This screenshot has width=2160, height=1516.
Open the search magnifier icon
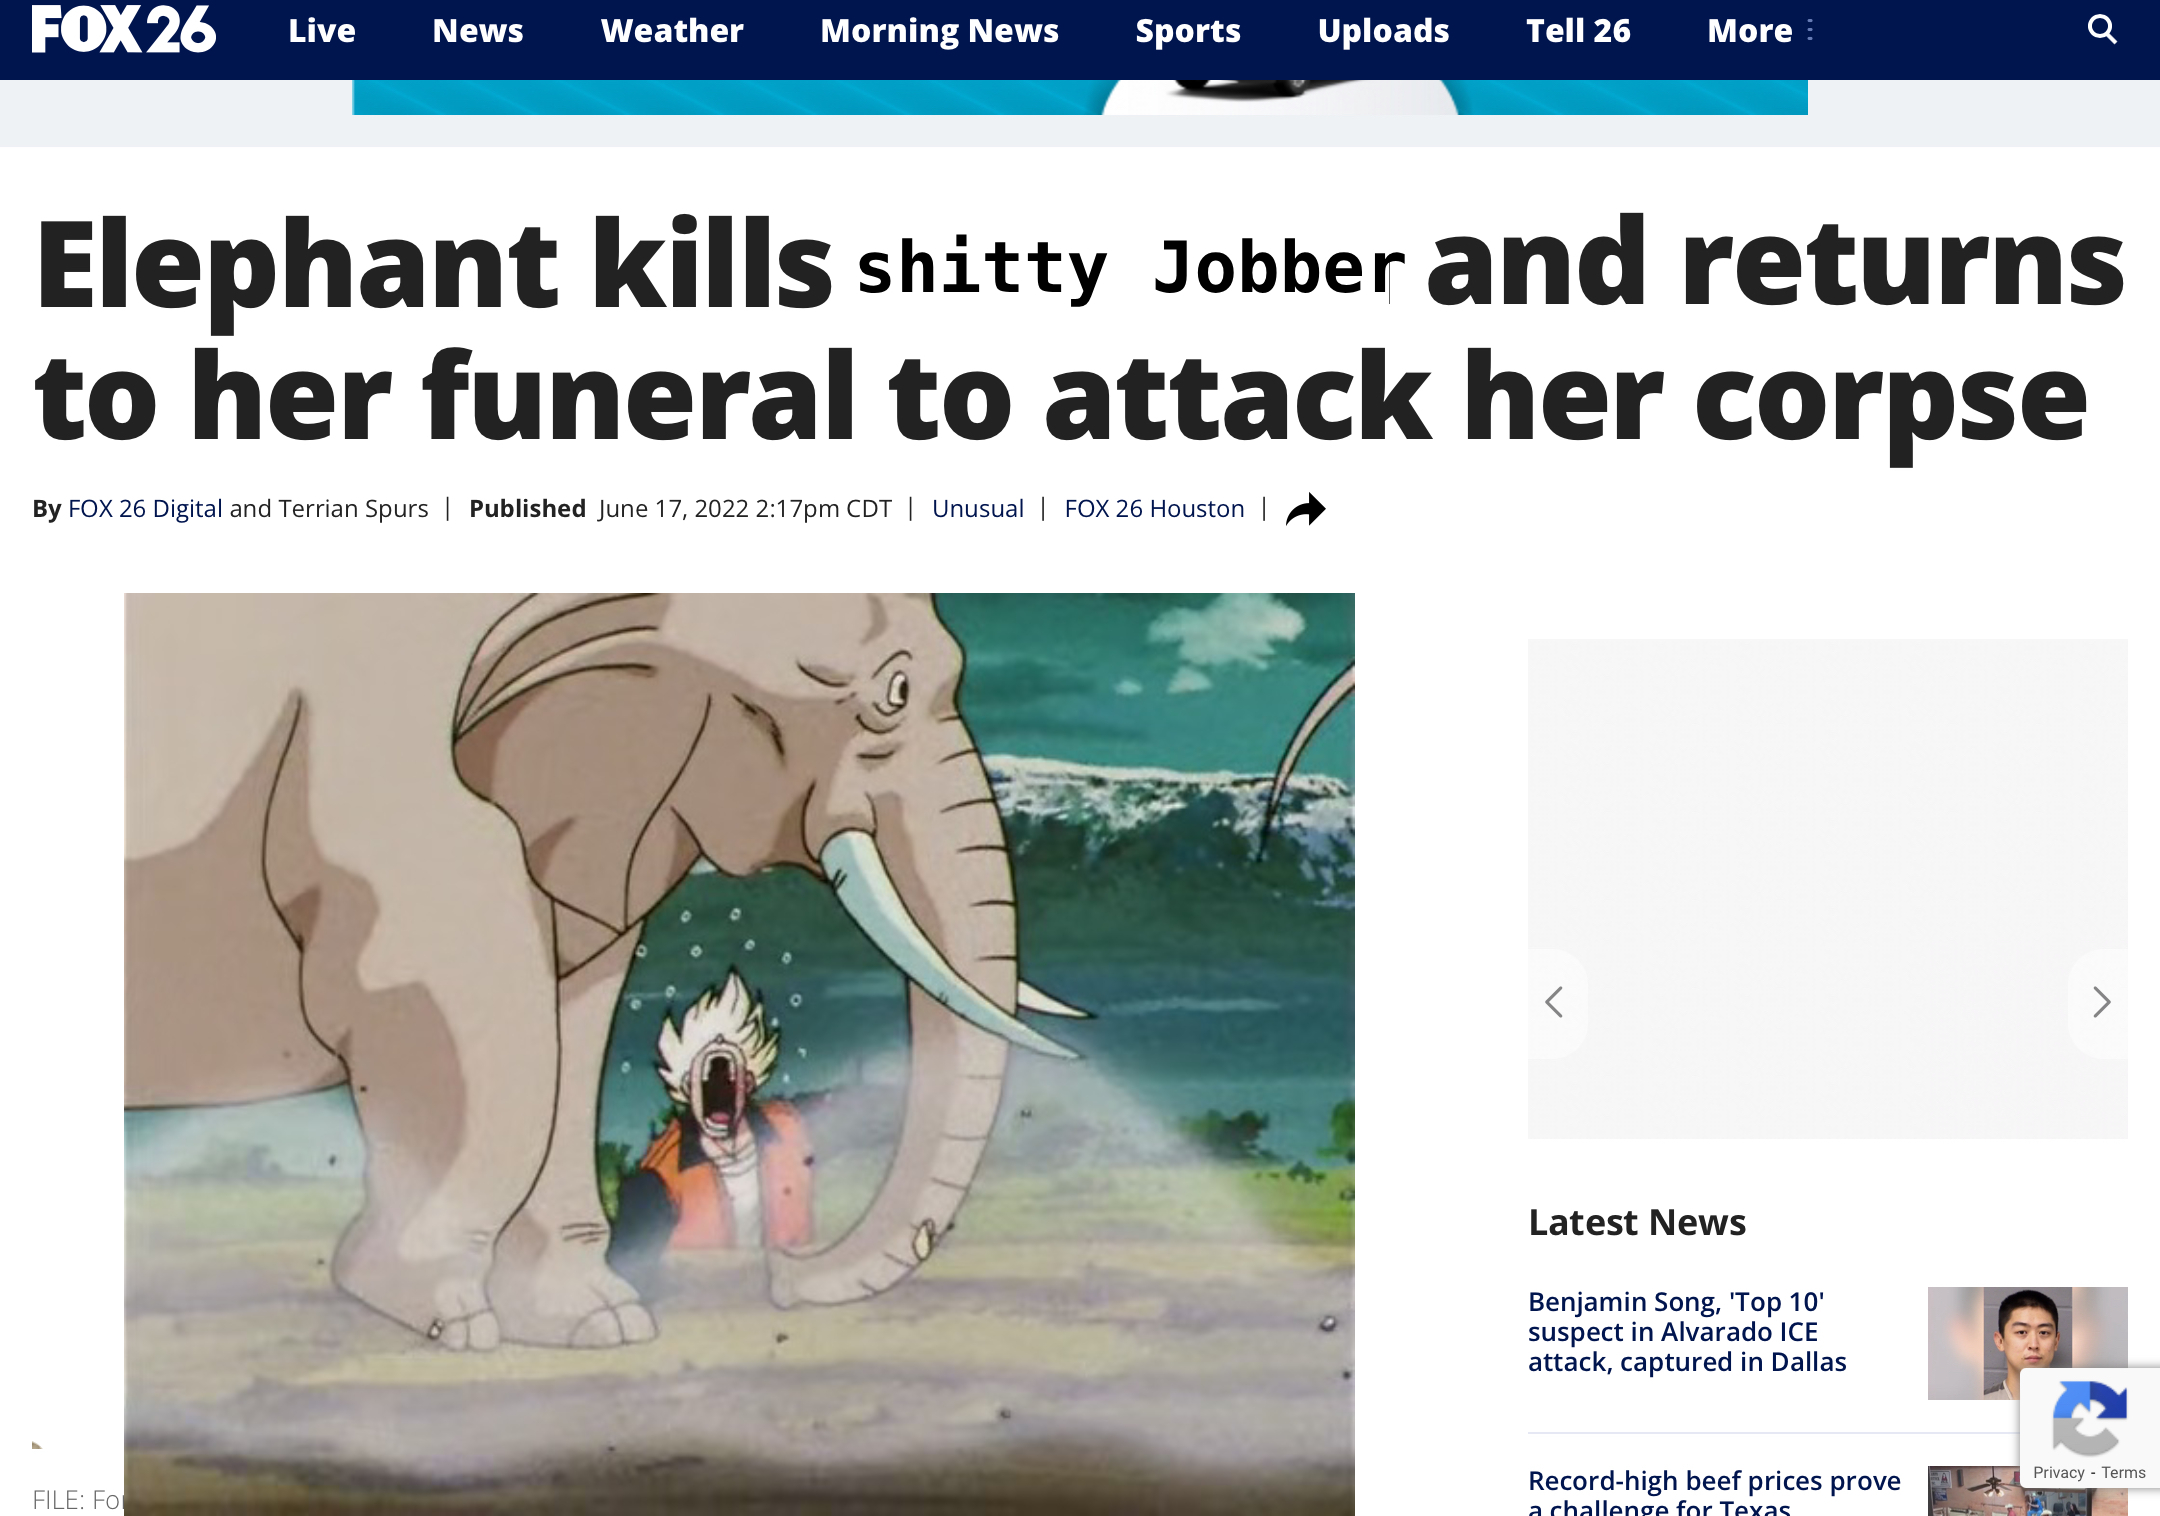click(2102, 30)
